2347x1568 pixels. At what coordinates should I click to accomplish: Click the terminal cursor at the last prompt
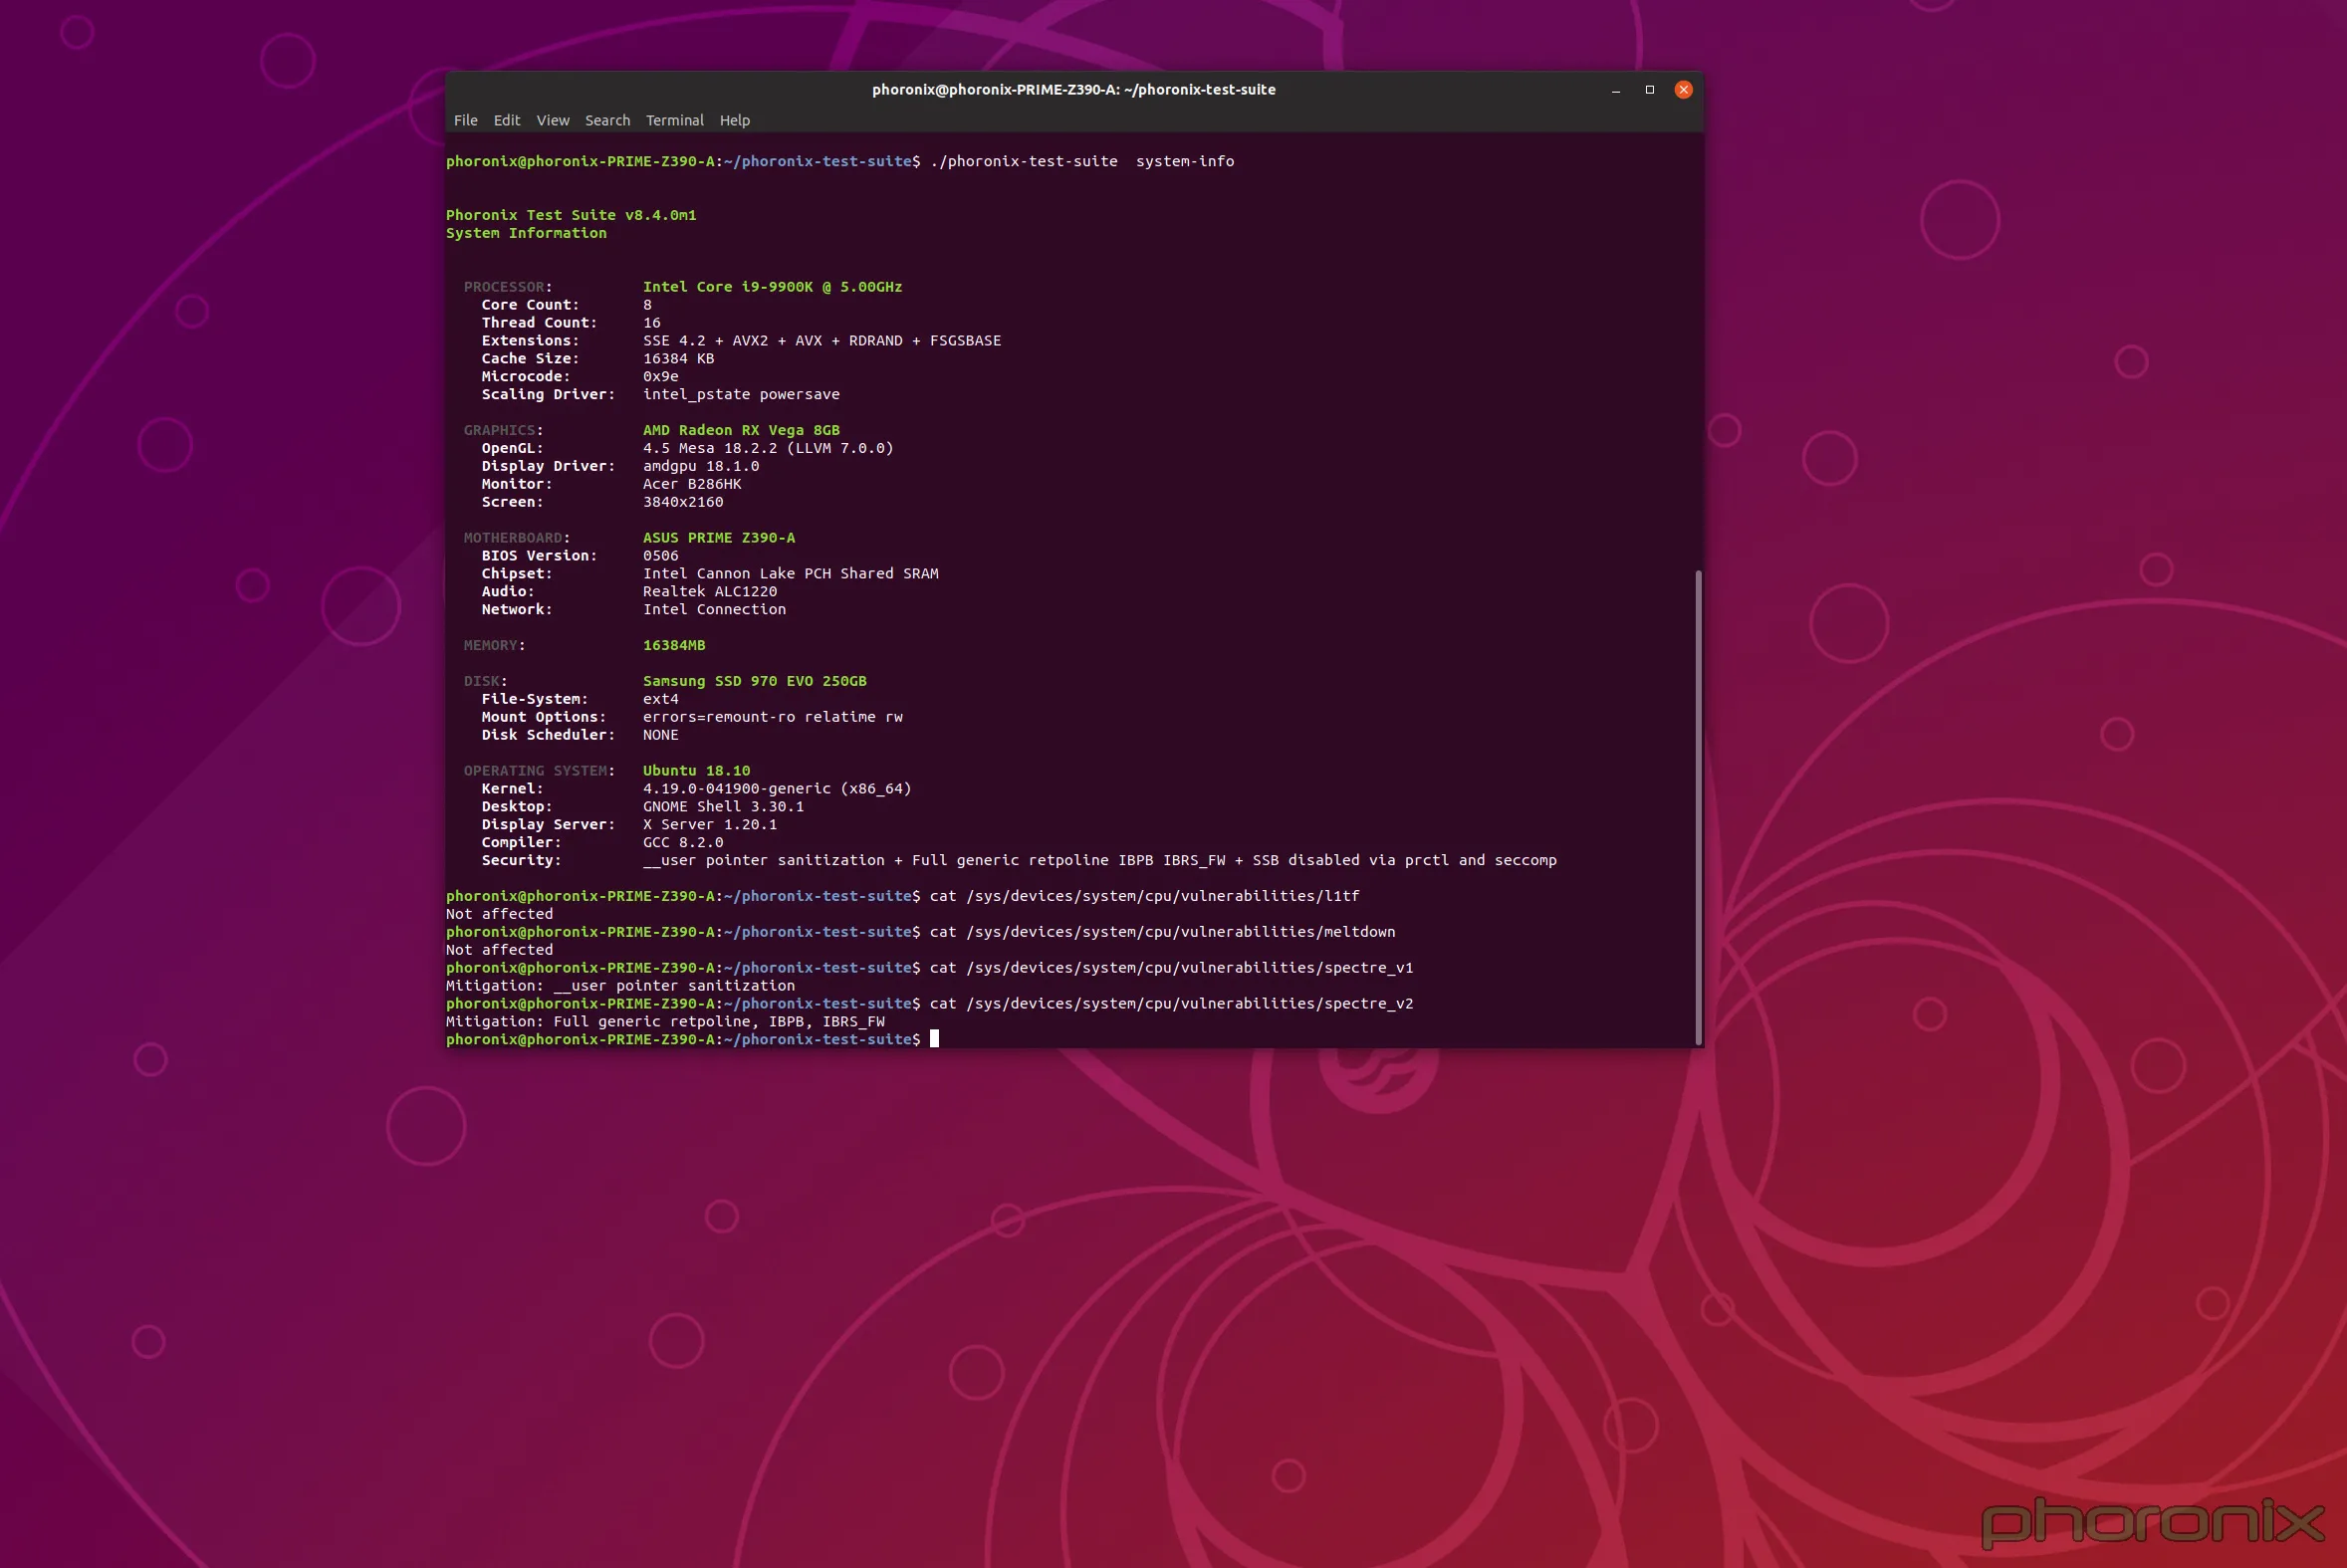934,1039
